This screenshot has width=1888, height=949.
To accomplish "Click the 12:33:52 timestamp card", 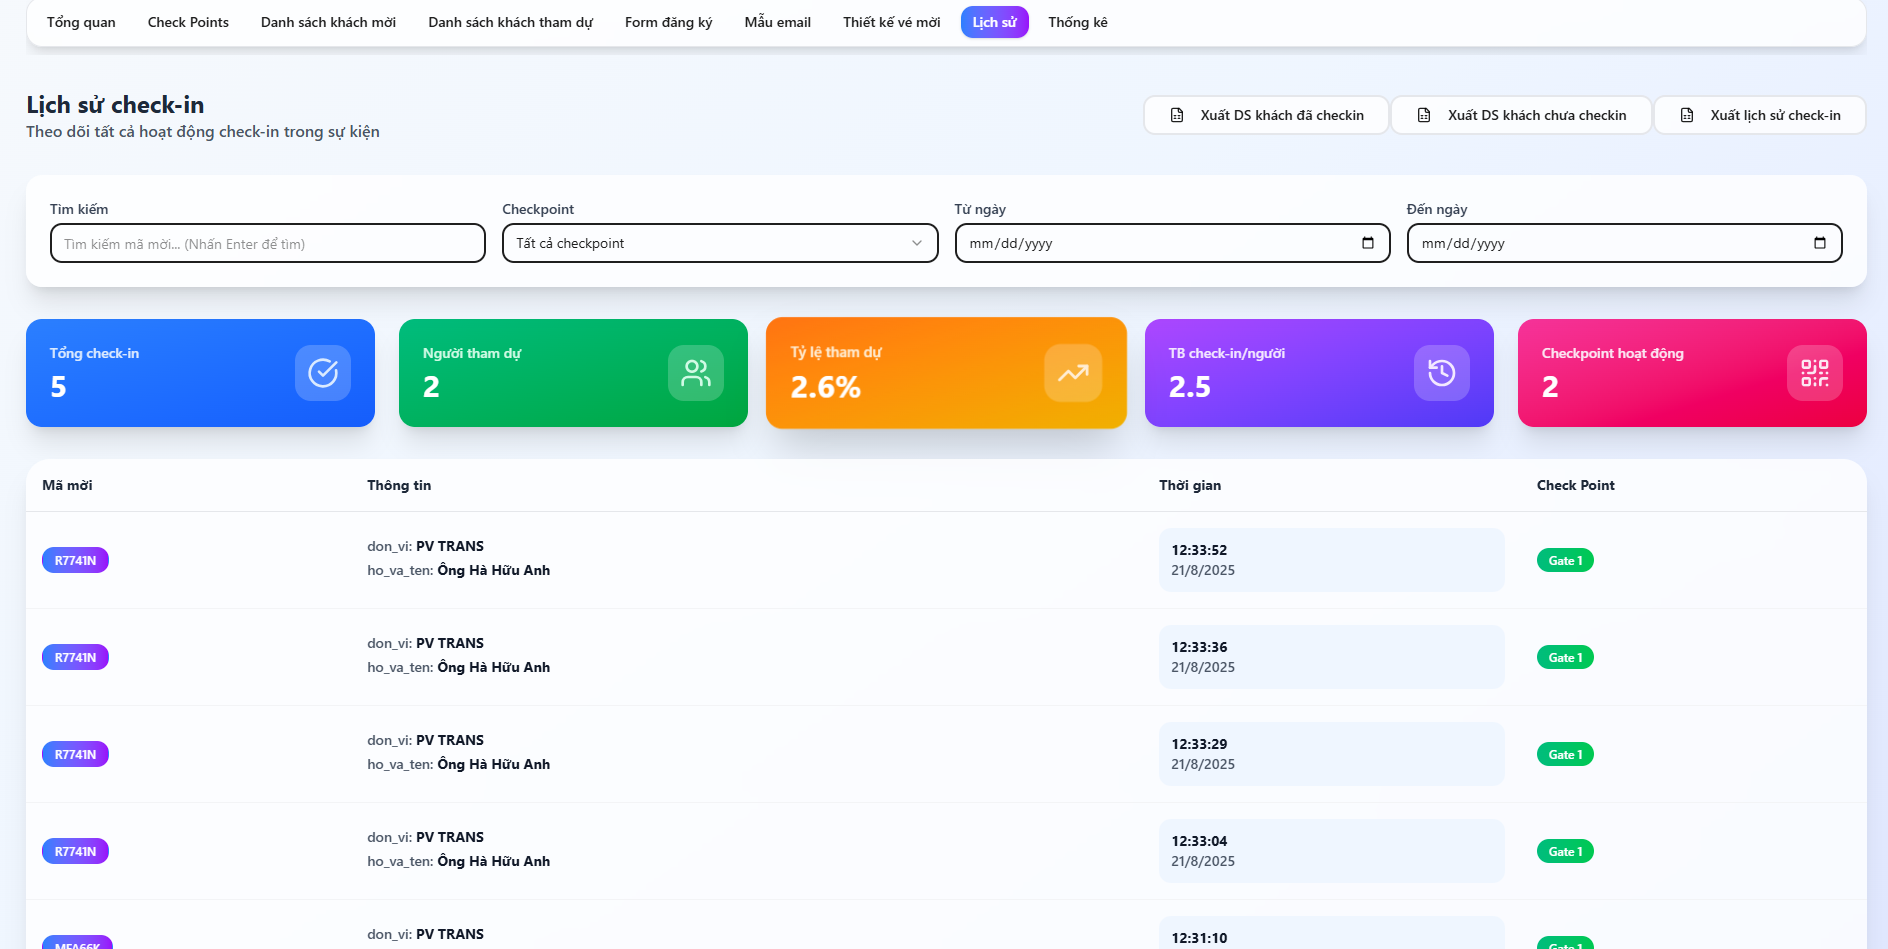I will [x=1331, y=560].
